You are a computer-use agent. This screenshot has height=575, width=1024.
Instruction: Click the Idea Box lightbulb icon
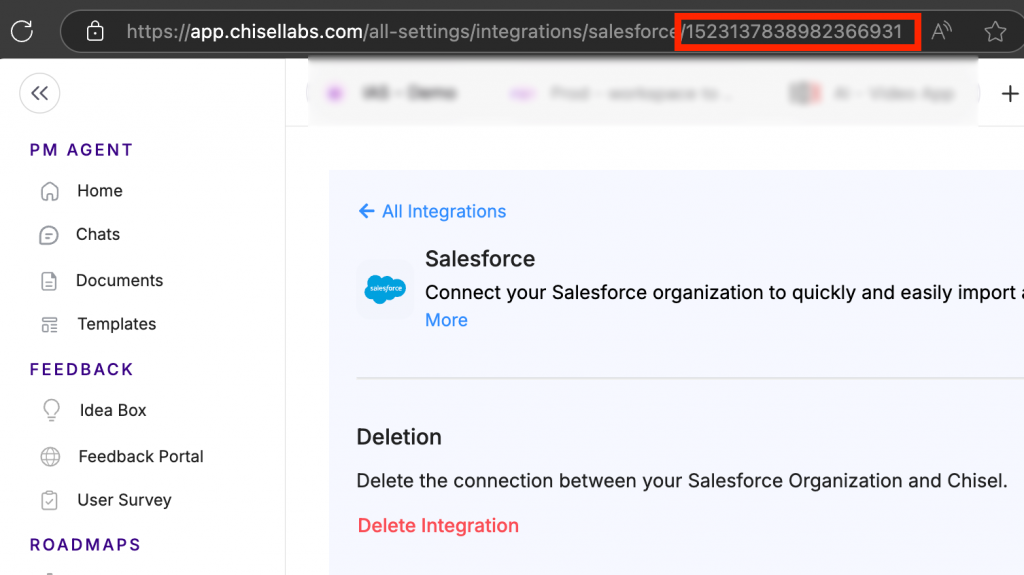[51, 410]
